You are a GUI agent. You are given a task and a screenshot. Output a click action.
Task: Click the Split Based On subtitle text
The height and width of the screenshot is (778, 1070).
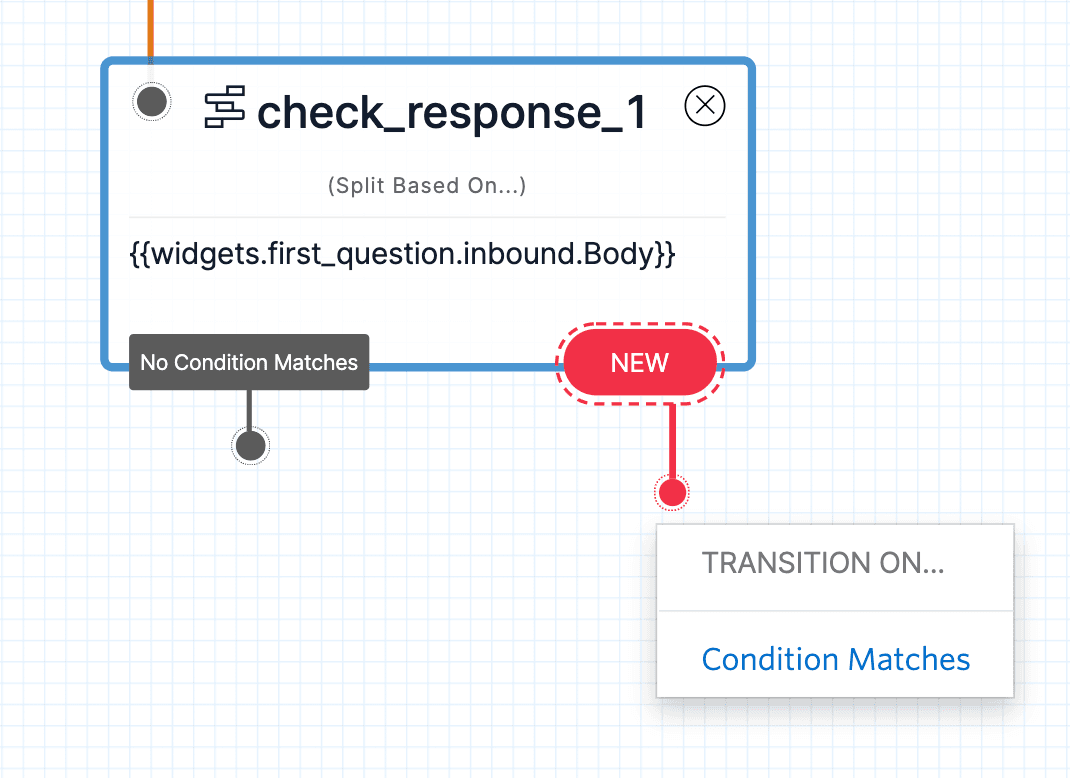pyautogui.click(x=427, y=186)
